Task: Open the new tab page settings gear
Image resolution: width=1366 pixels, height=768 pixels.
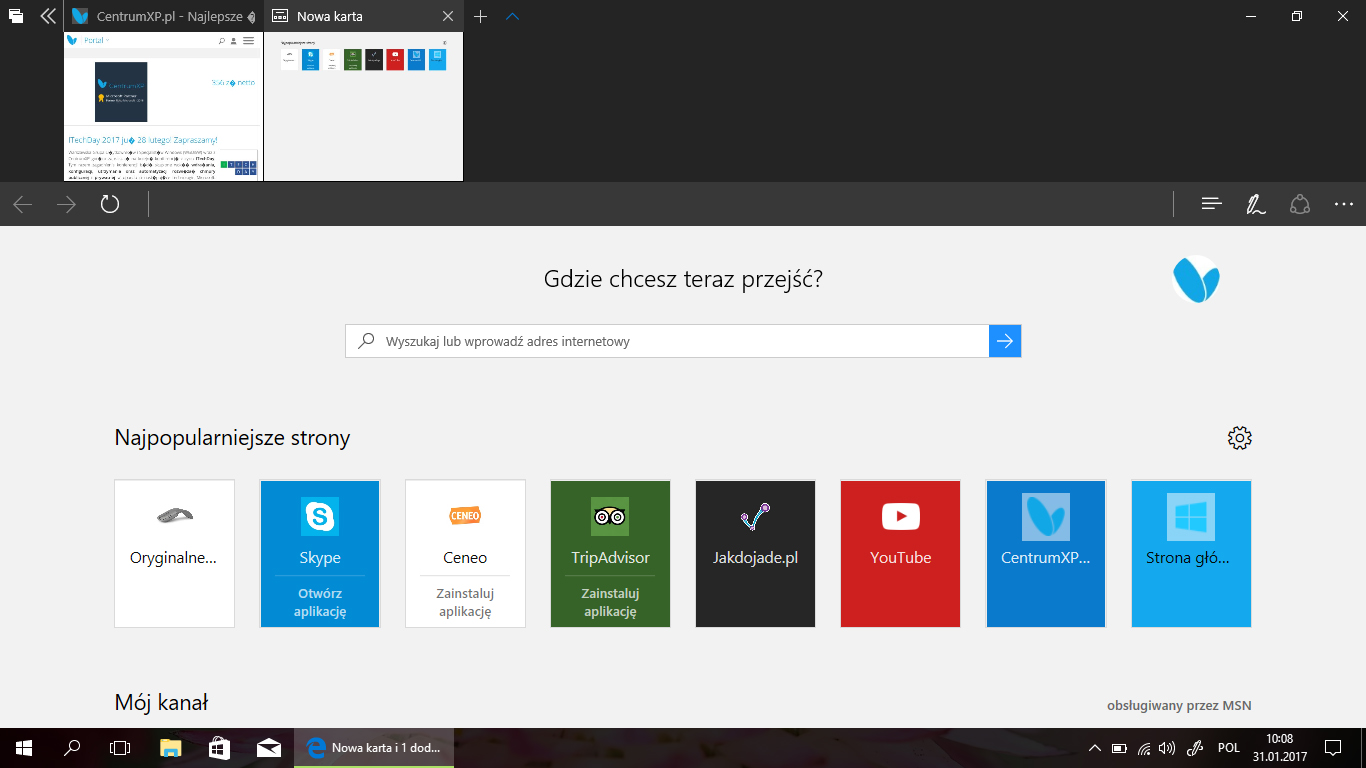Action: 1240,438
